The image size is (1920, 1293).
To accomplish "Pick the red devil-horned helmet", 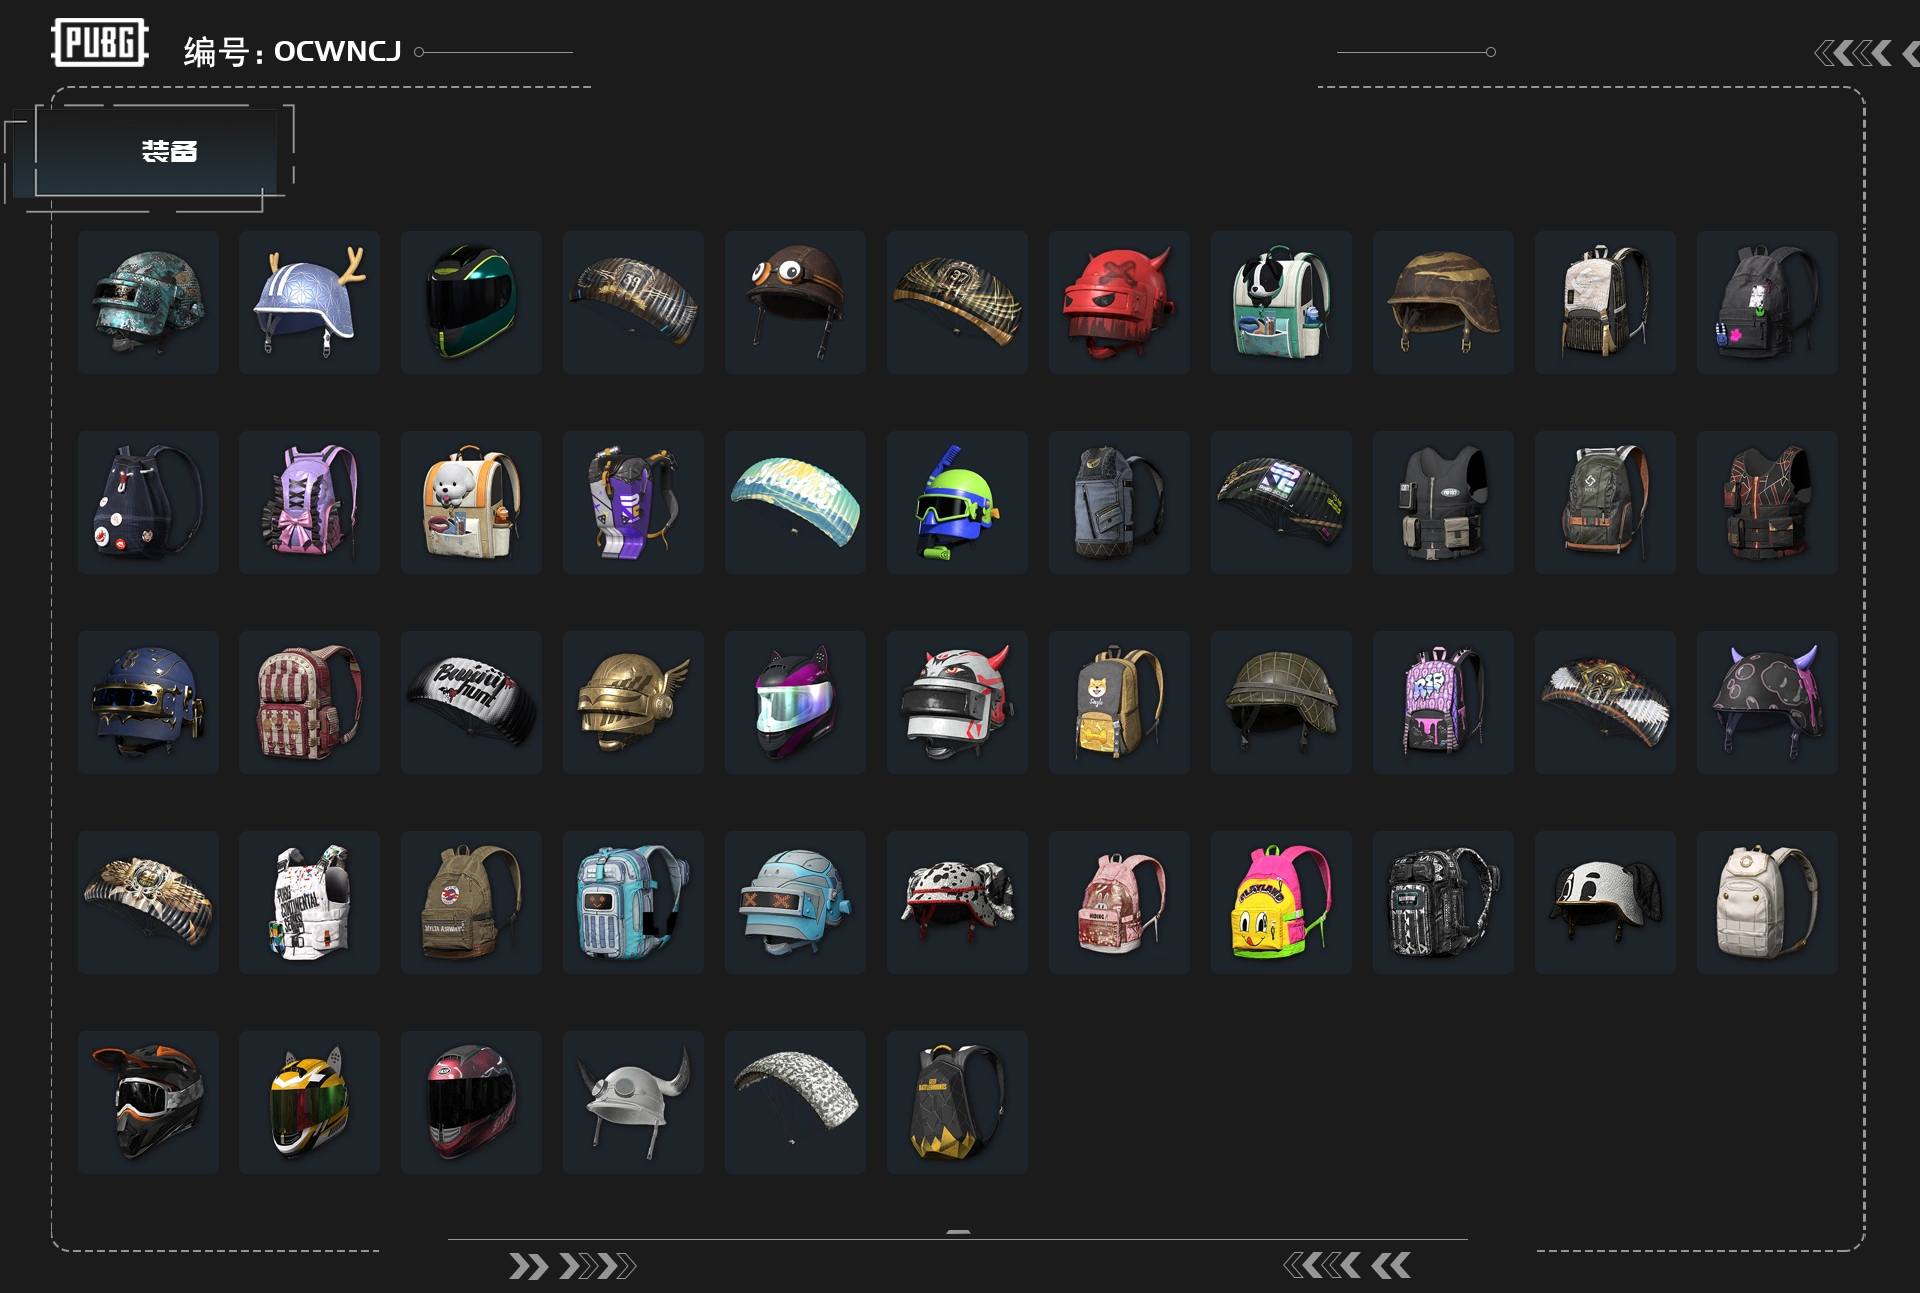I will click(1120, 302).
